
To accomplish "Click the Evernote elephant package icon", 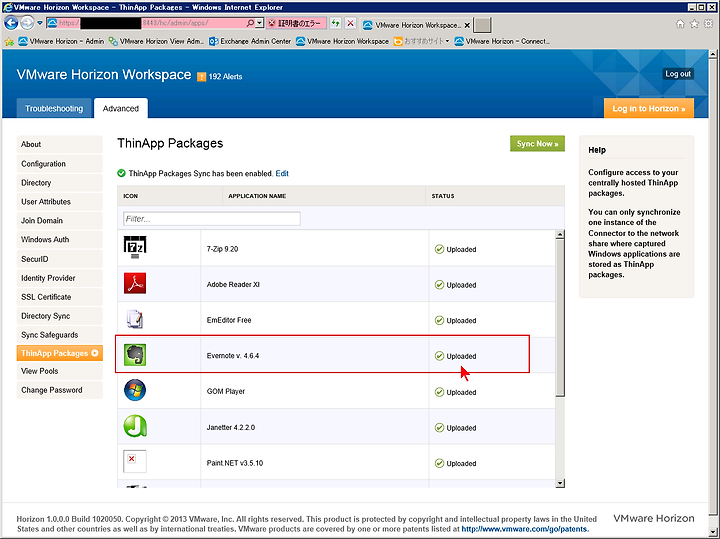I will [x=135, y=355].
